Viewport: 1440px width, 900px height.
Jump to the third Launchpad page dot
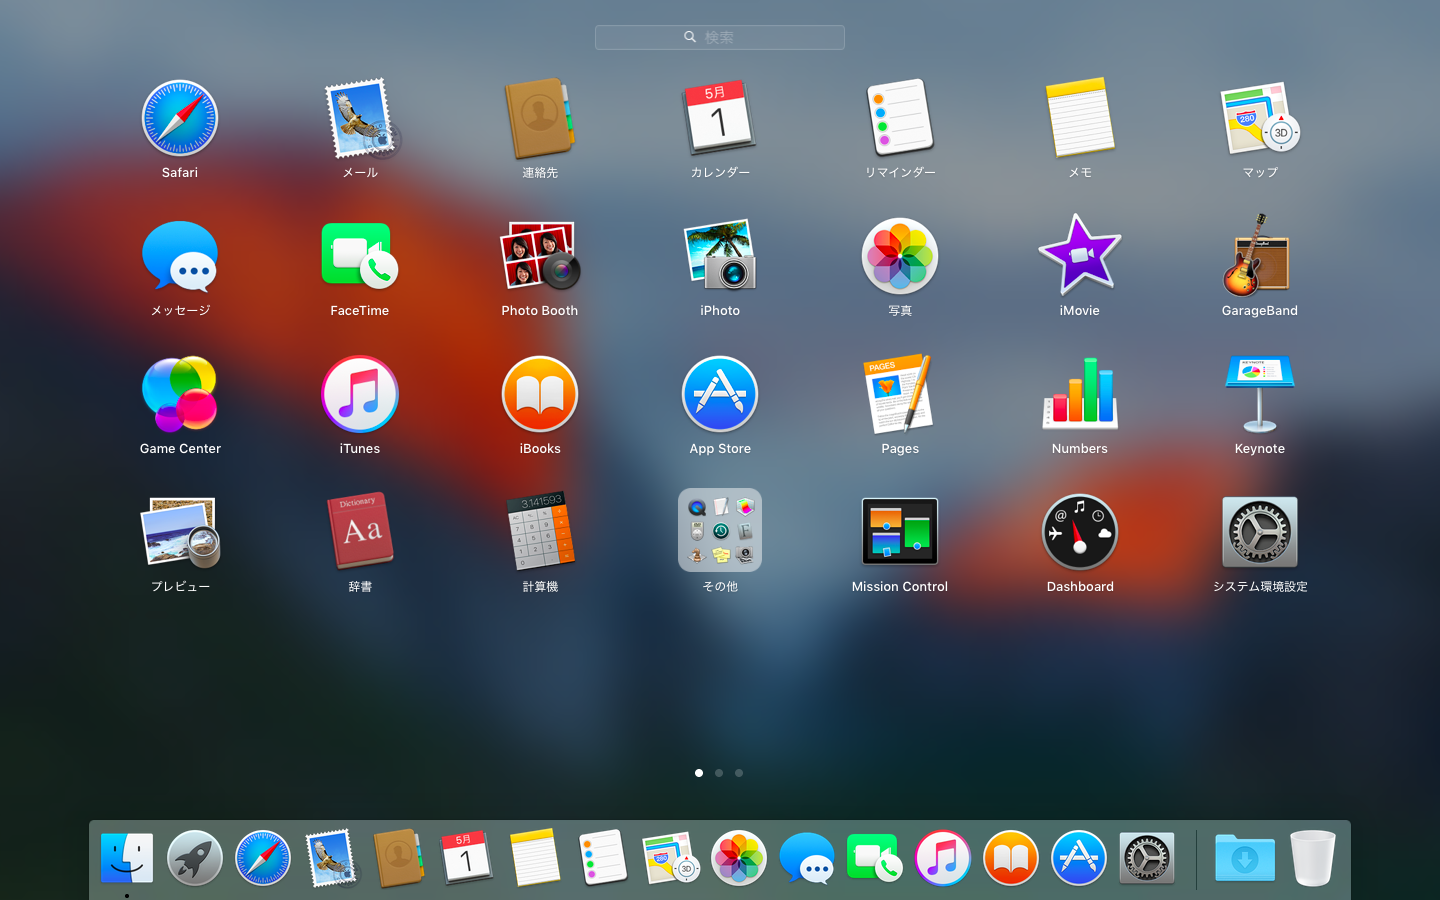coord(739,773)
